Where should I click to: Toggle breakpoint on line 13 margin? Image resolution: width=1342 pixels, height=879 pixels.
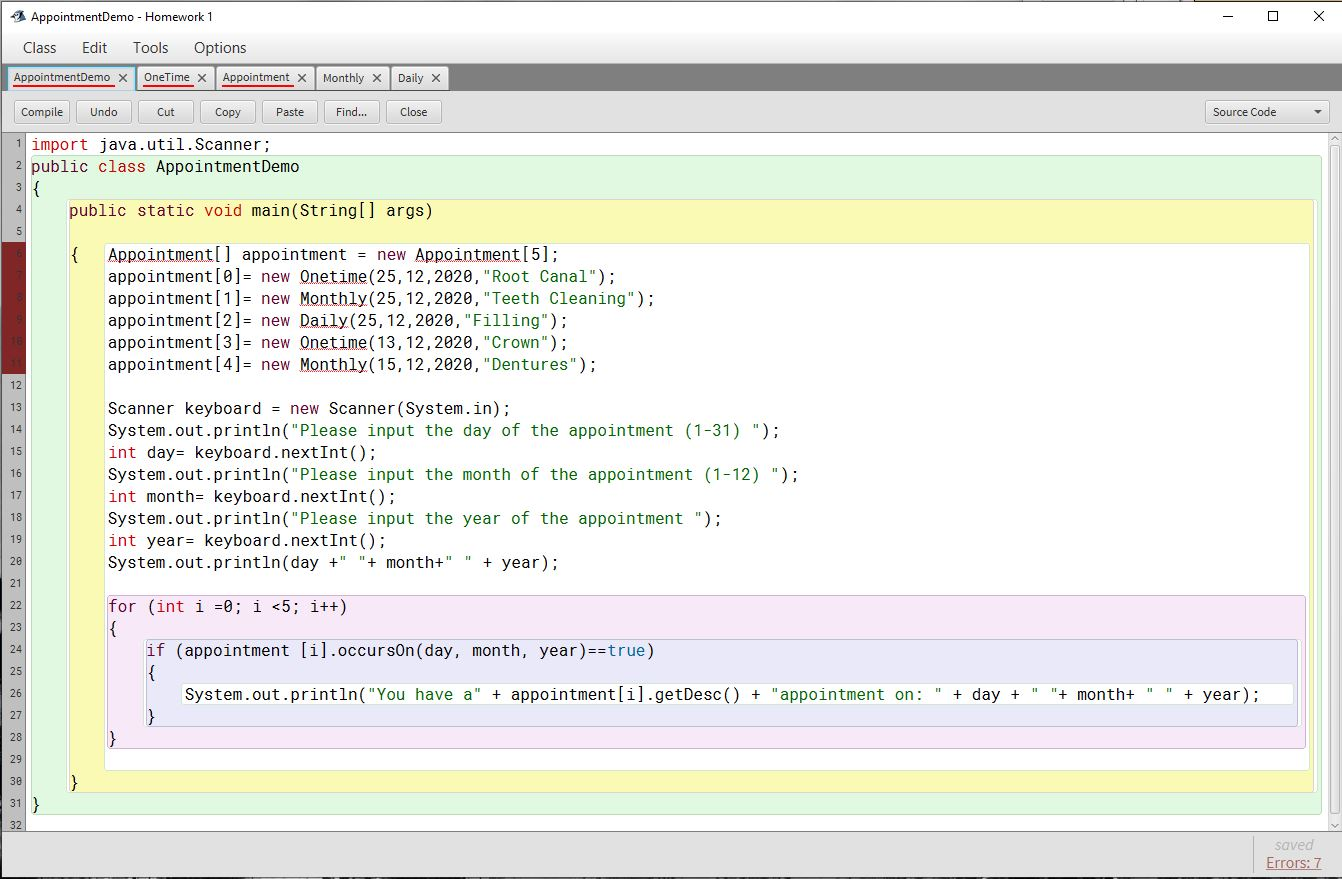pyautogui.click(x=14, y=408)
